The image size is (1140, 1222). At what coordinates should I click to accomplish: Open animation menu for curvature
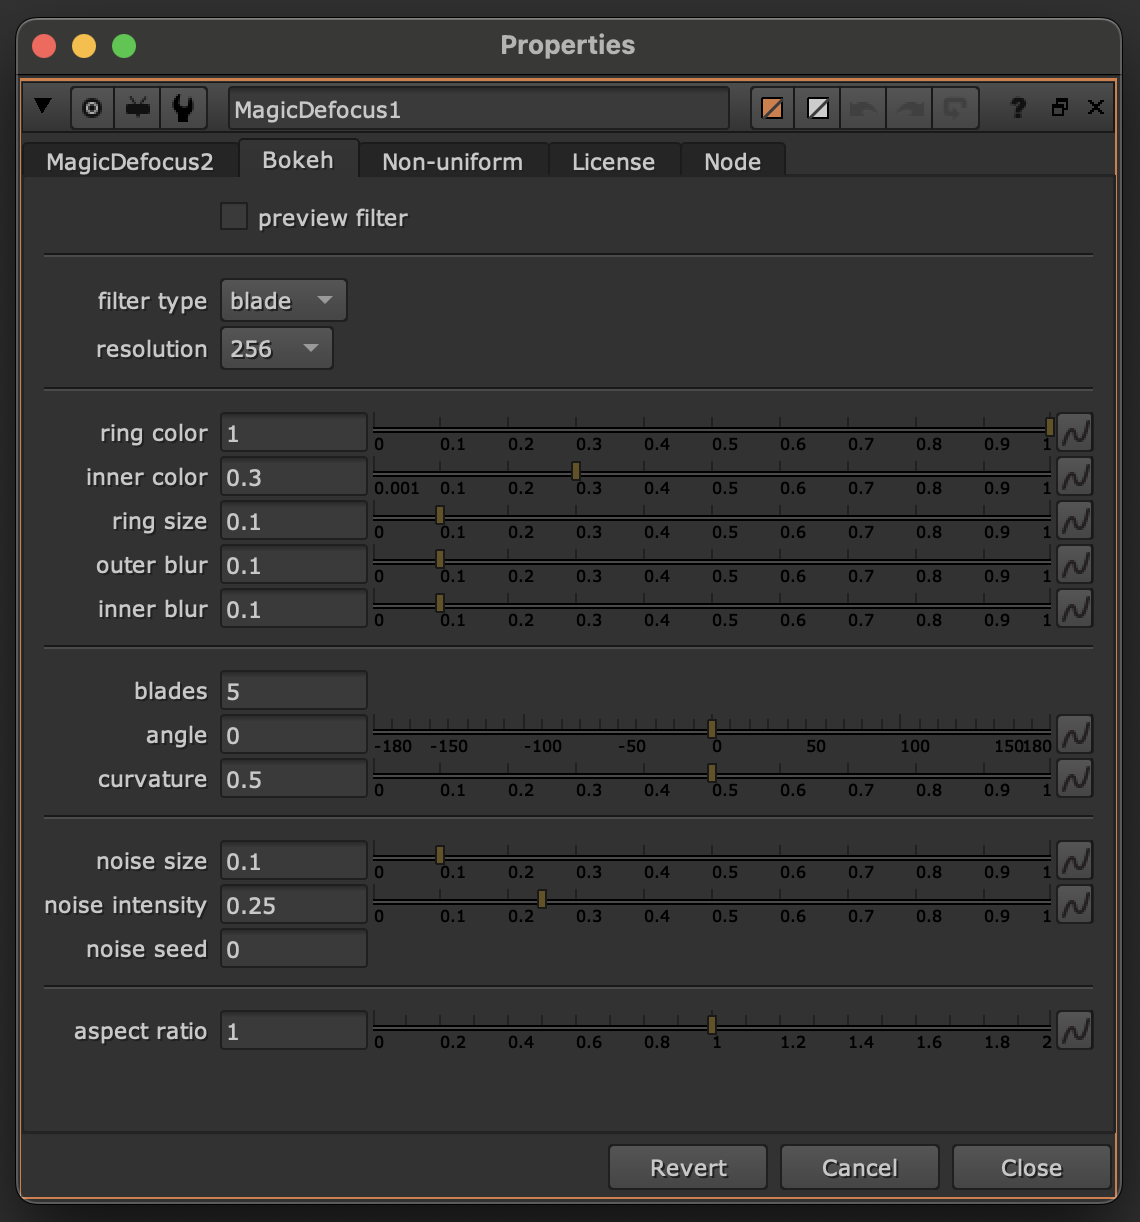pos(1075,779)
